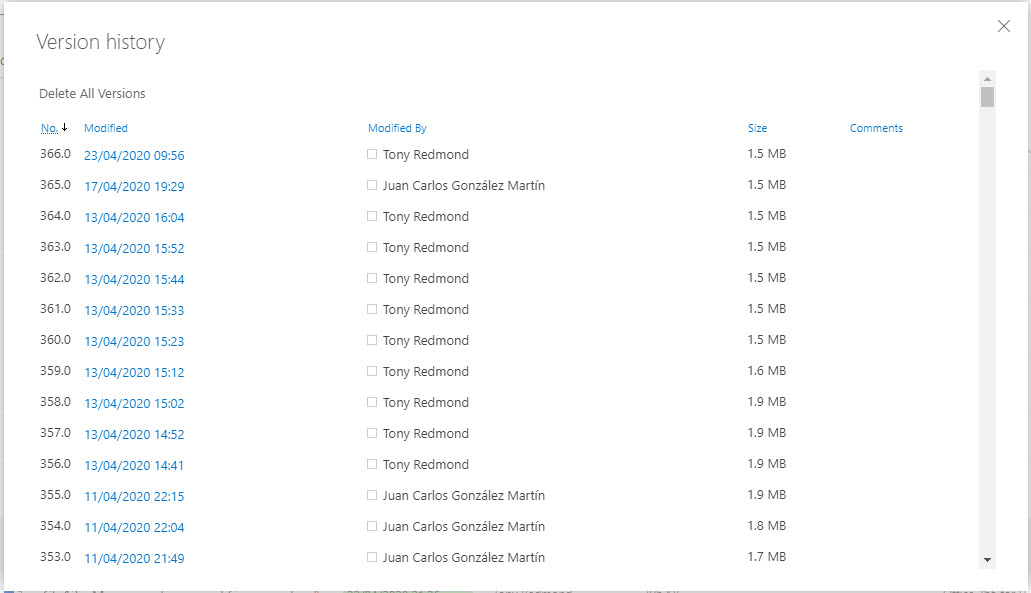Open version dated 13/04/2020 15:02
Image resolution: width=1031 pixels, height=593 pixels.
pyautogui.click(x=134, y=404)
